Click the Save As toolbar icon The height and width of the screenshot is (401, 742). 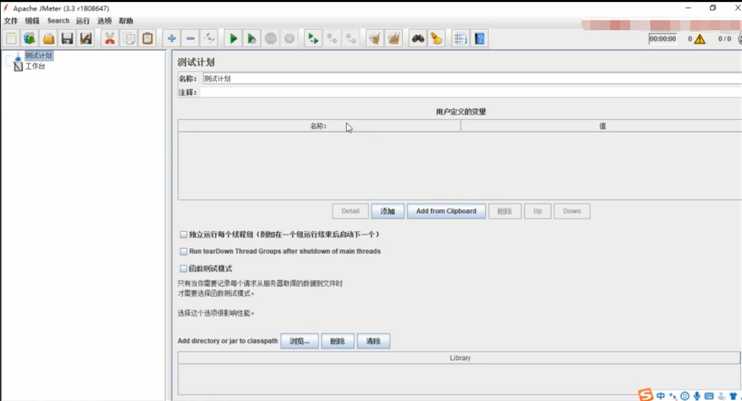click(x=86, y=38)
